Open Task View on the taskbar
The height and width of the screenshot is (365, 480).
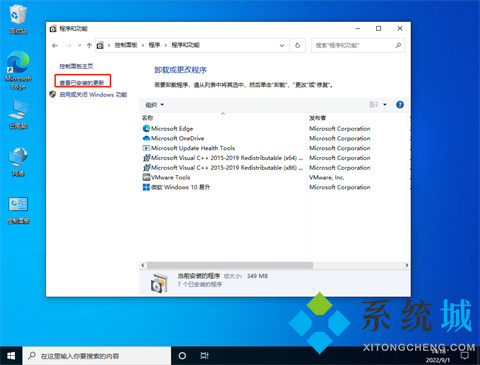204,356
